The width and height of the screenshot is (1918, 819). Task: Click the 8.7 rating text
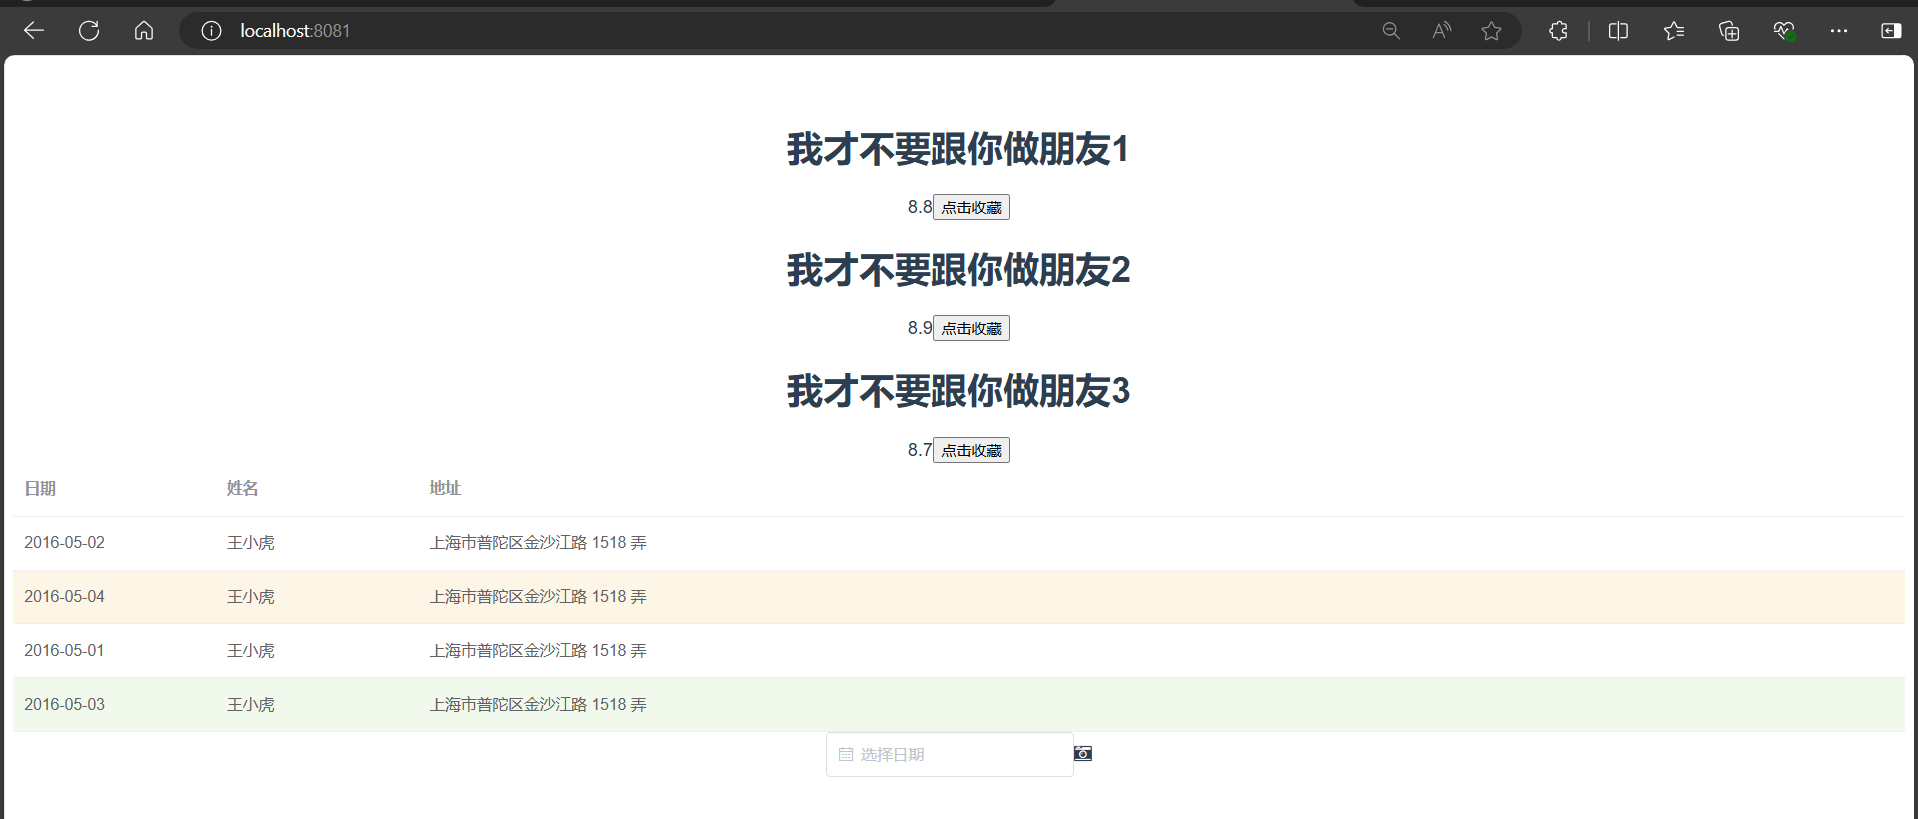[920, 450]
